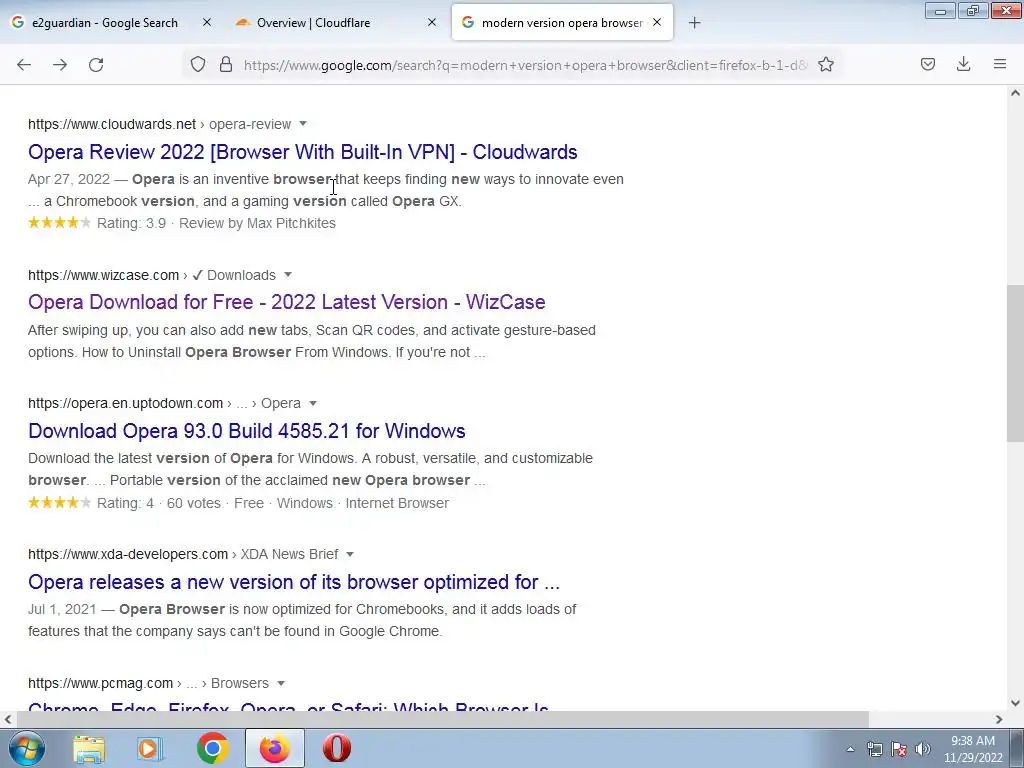Close the Overview Cloudflare tab
This screenshot has height=768, width=1024.
tap(432, 22)
